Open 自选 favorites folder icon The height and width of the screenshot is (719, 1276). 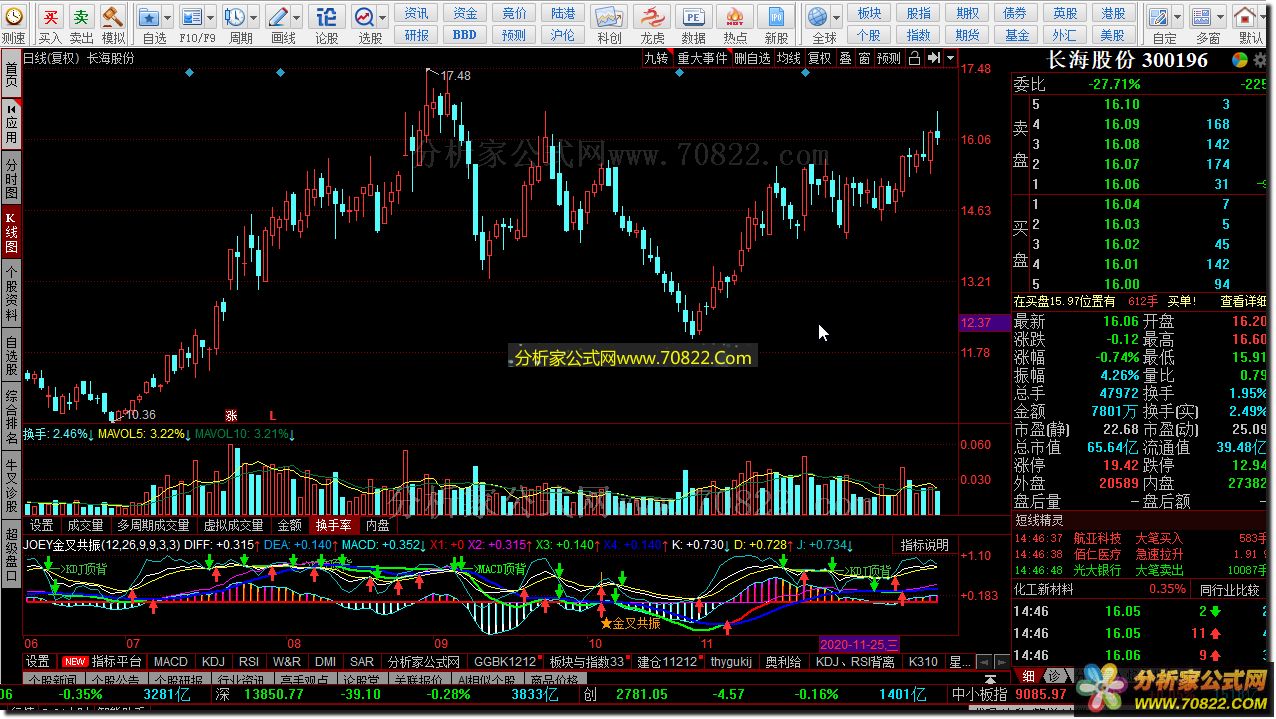[148, 17]
